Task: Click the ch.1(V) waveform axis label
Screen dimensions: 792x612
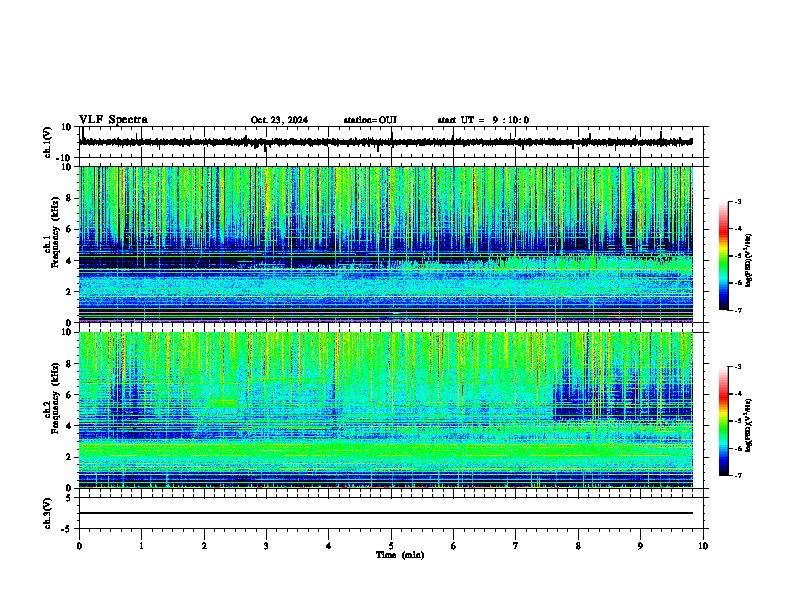Action: click(x=47, y=142)
